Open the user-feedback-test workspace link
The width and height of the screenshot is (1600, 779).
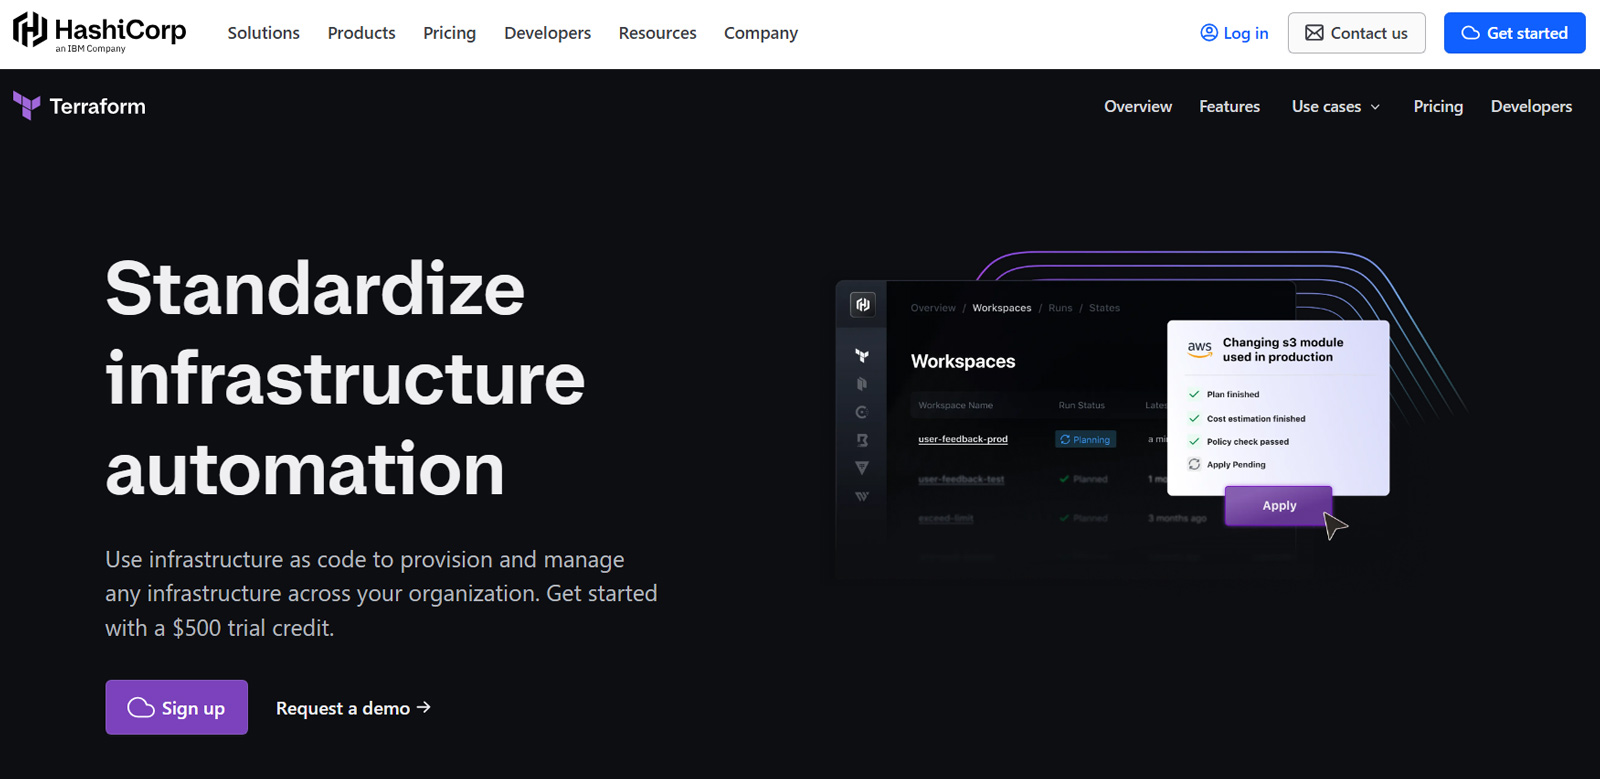tap(961, 479)
